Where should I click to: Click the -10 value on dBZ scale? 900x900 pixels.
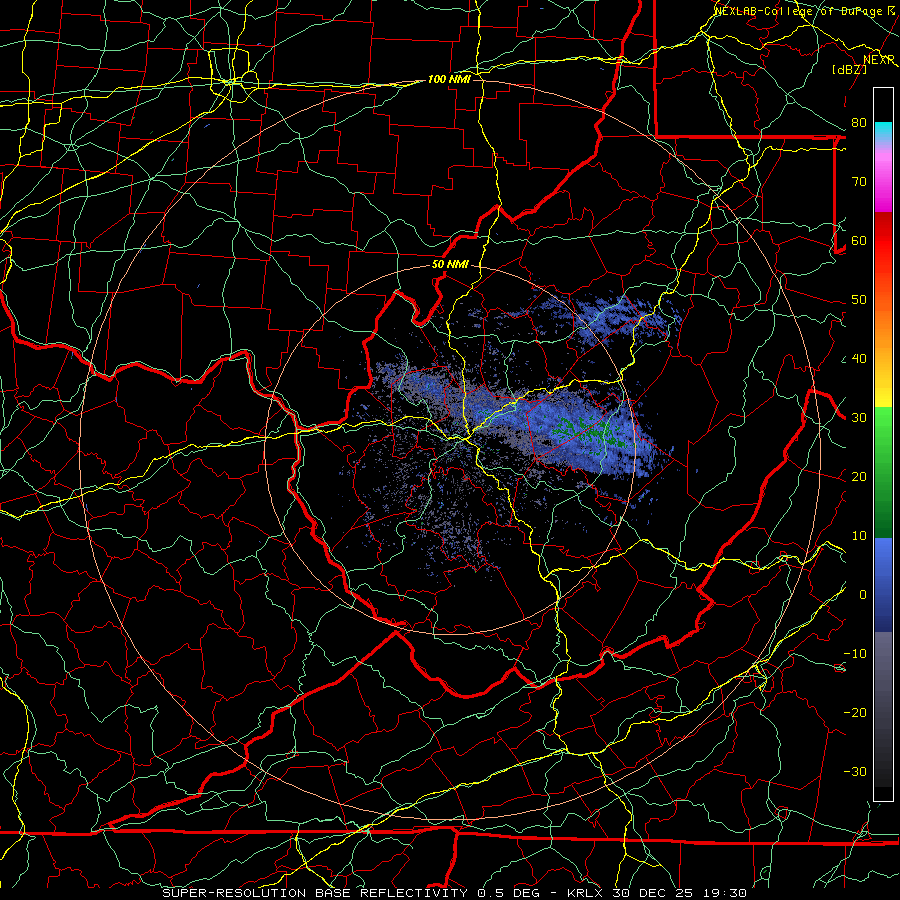pos(855,654)
